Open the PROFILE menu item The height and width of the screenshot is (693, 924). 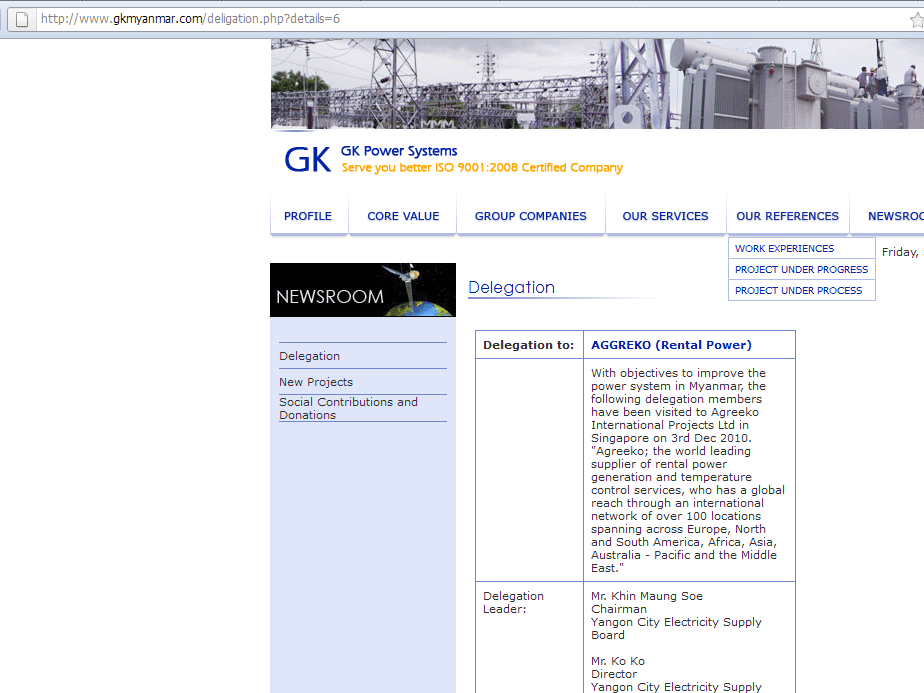pyautogui.click(x=308, y=216)
